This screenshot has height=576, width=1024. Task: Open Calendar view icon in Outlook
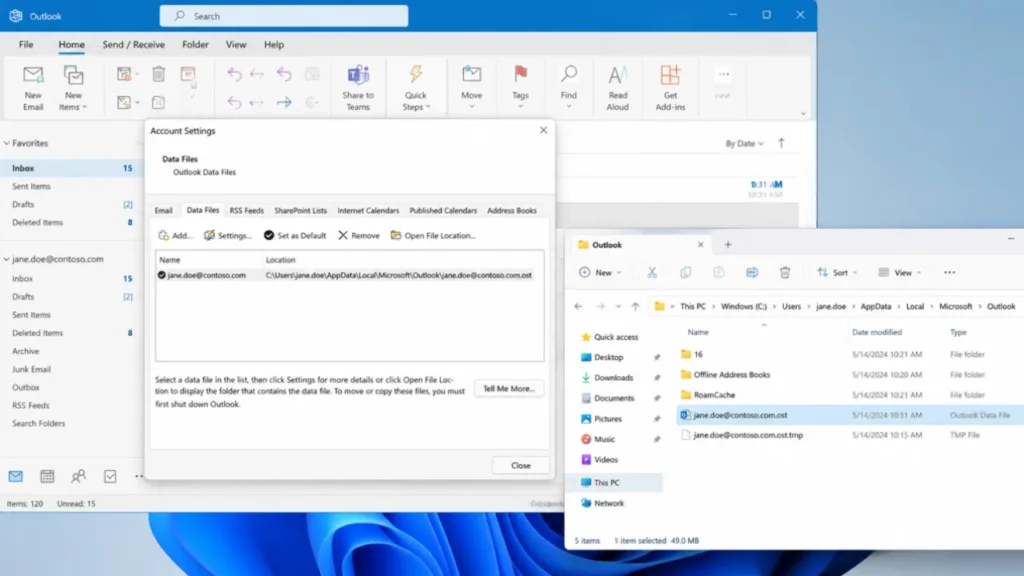coord(47,476)
